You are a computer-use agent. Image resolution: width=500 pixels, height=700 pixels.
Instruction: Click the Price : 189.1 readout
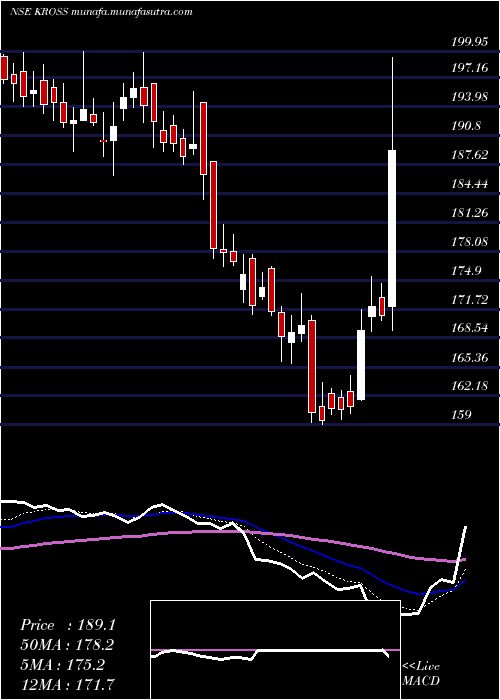click(68, 625)
